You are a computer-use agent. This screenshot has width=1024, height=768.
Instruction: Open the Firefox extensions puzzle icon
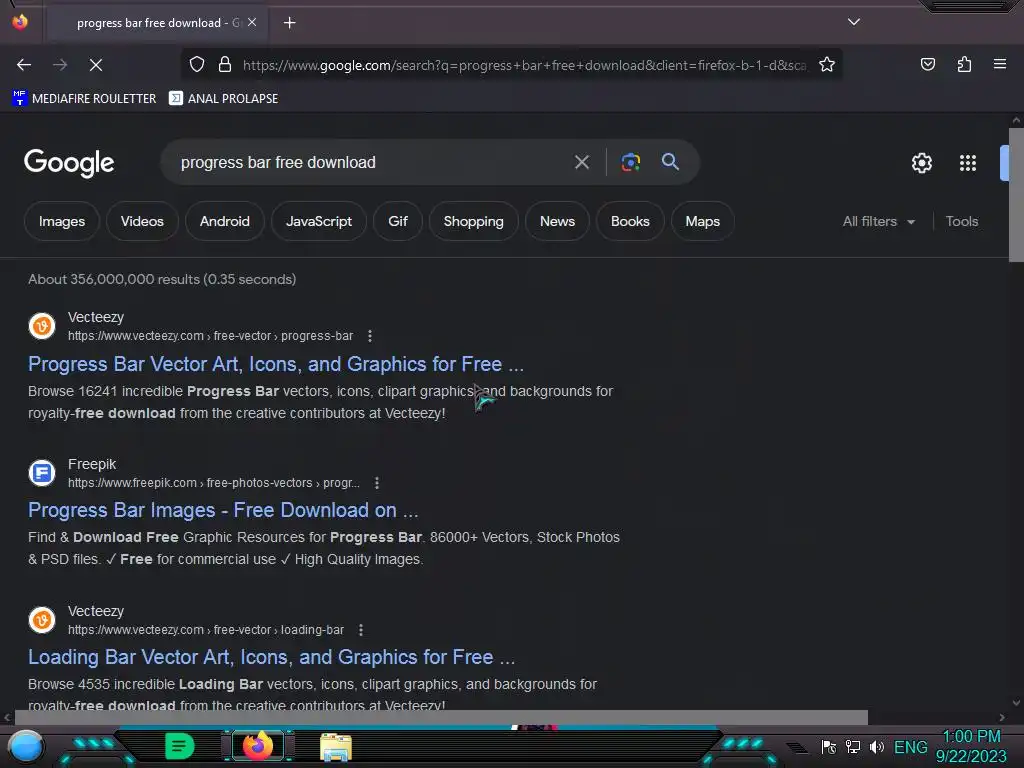click(x=964, y=64)
